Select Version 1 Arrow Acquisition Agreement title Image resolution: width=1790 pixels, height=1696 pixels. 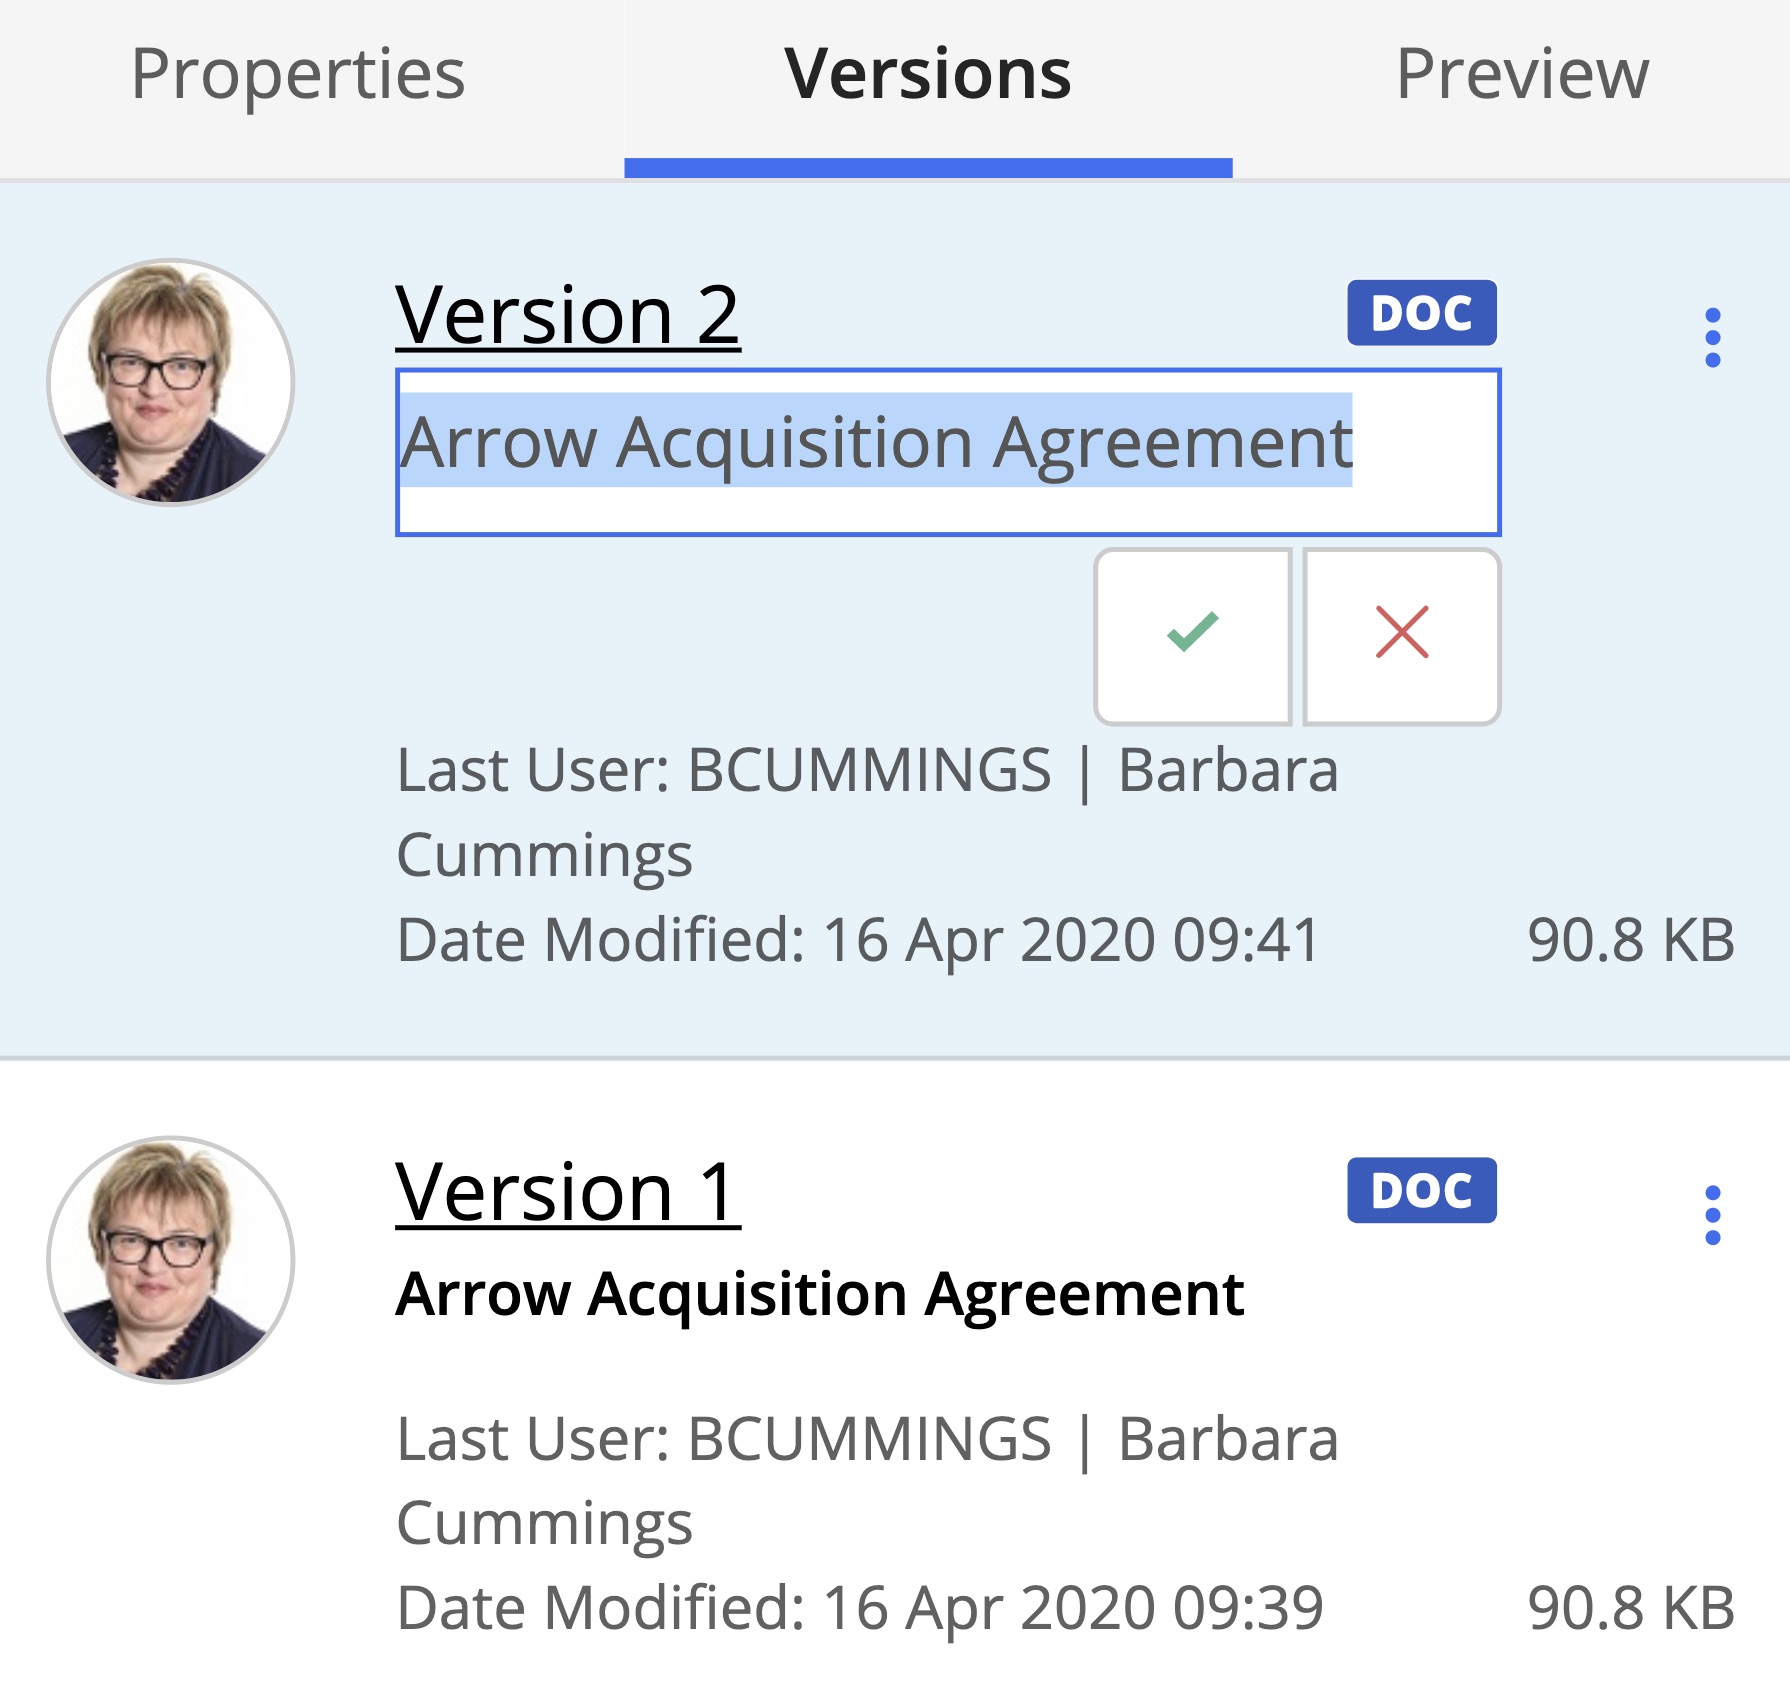coord(819,1294)
